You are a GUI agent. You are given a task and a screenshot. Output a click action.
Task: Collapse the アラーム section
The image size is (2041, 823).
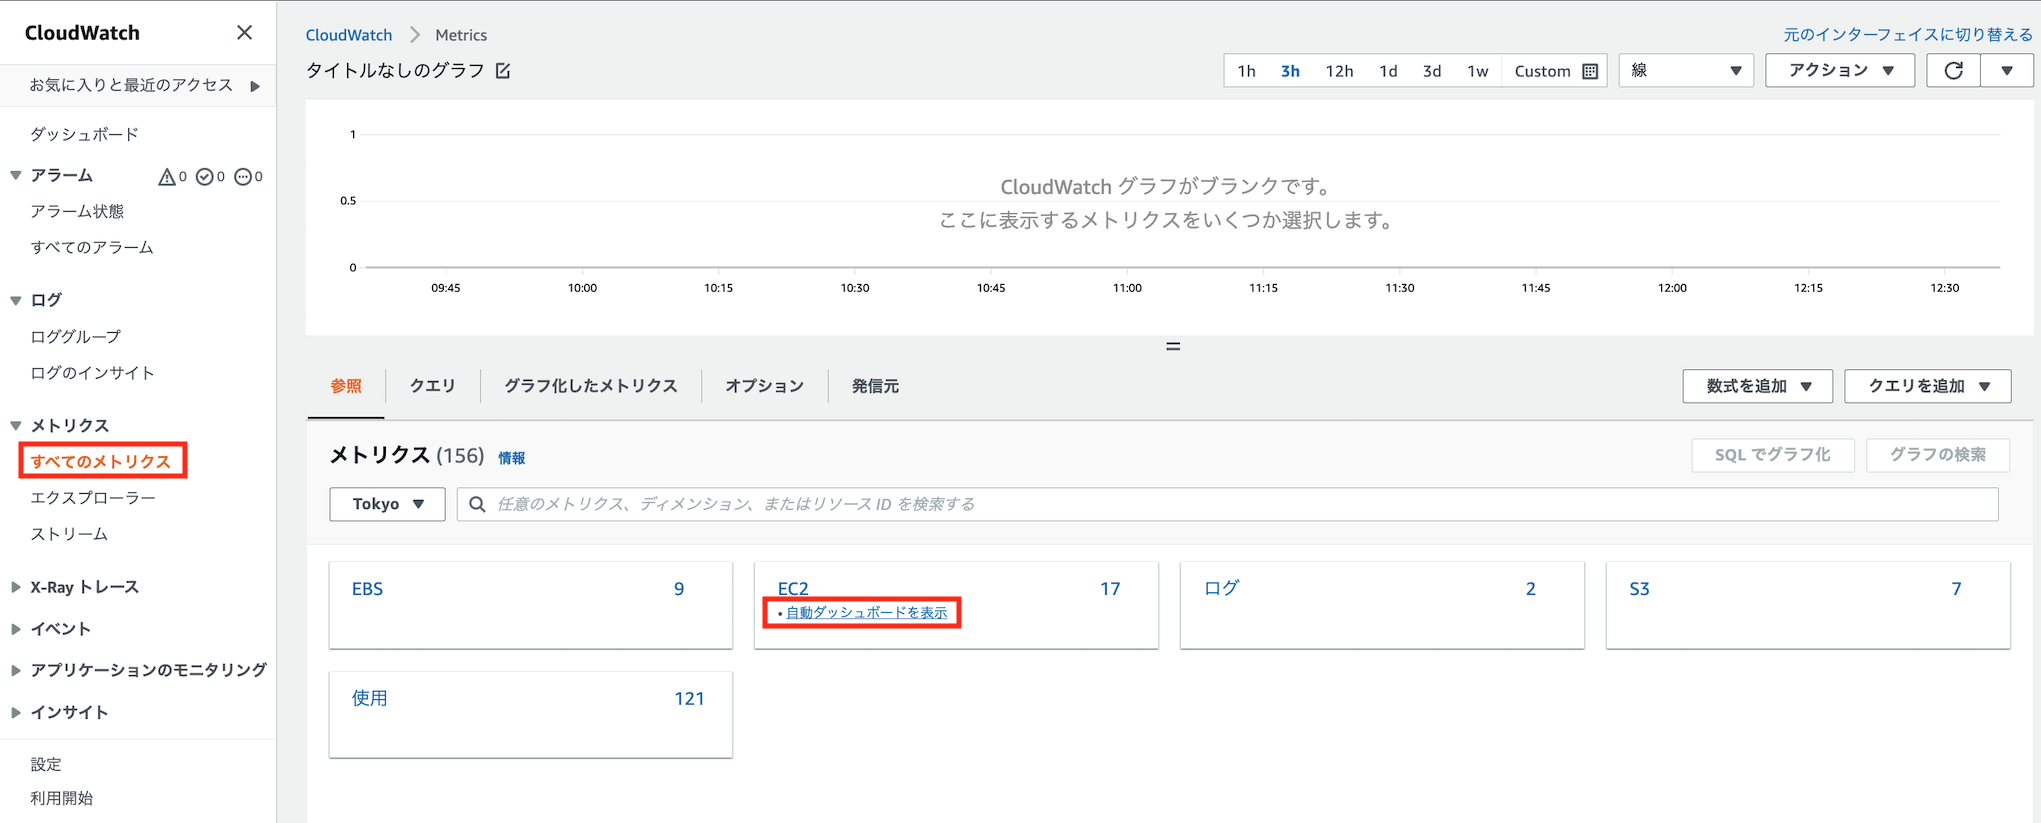point(16,175)
